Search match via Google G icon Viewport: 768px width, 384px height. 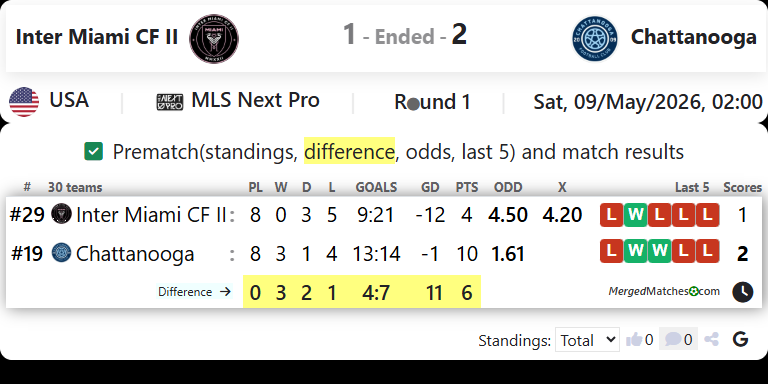point(741,339)
